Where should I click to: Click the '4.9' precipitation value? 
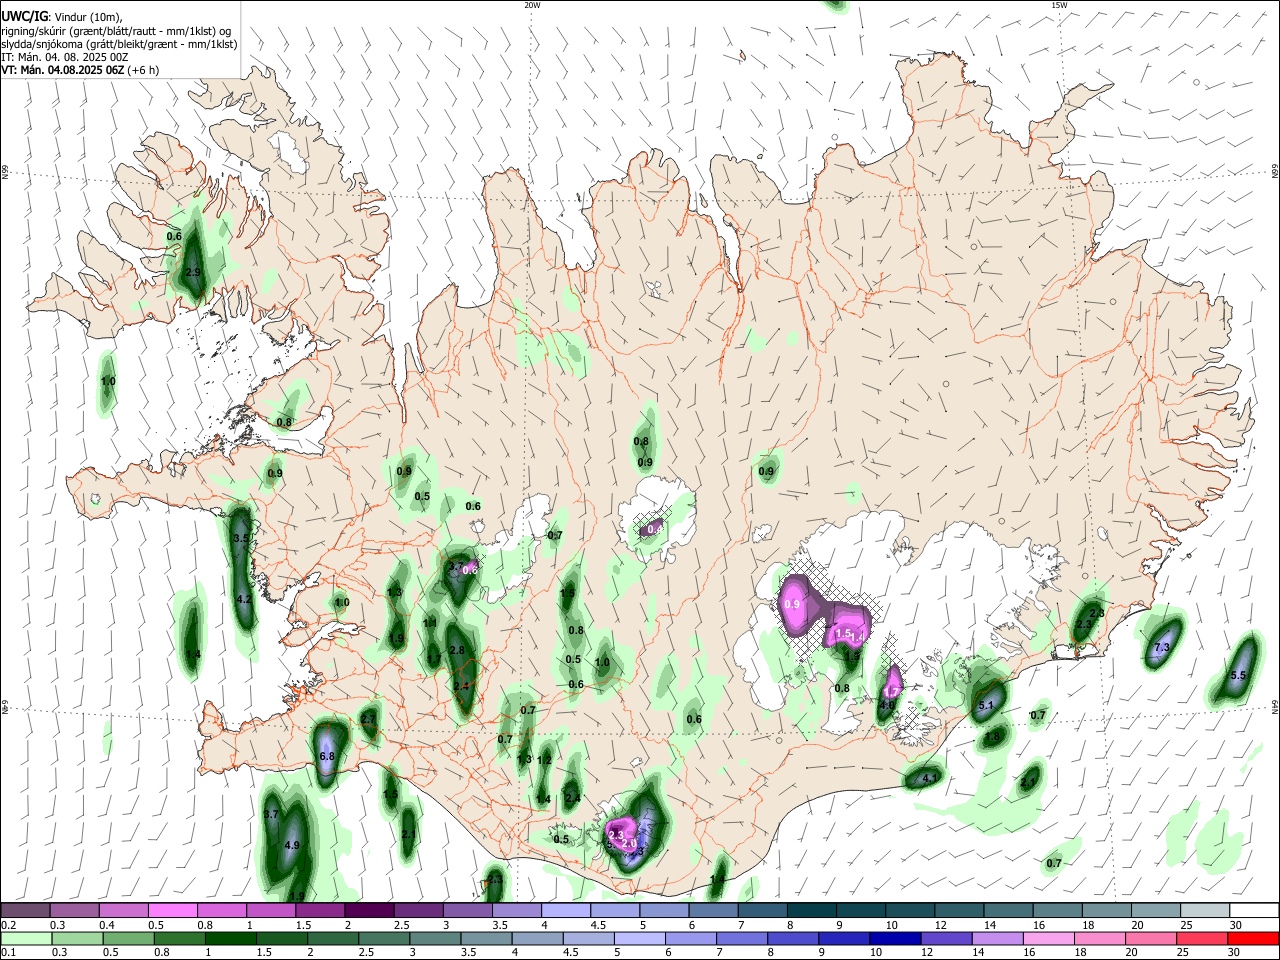point(293,845)
